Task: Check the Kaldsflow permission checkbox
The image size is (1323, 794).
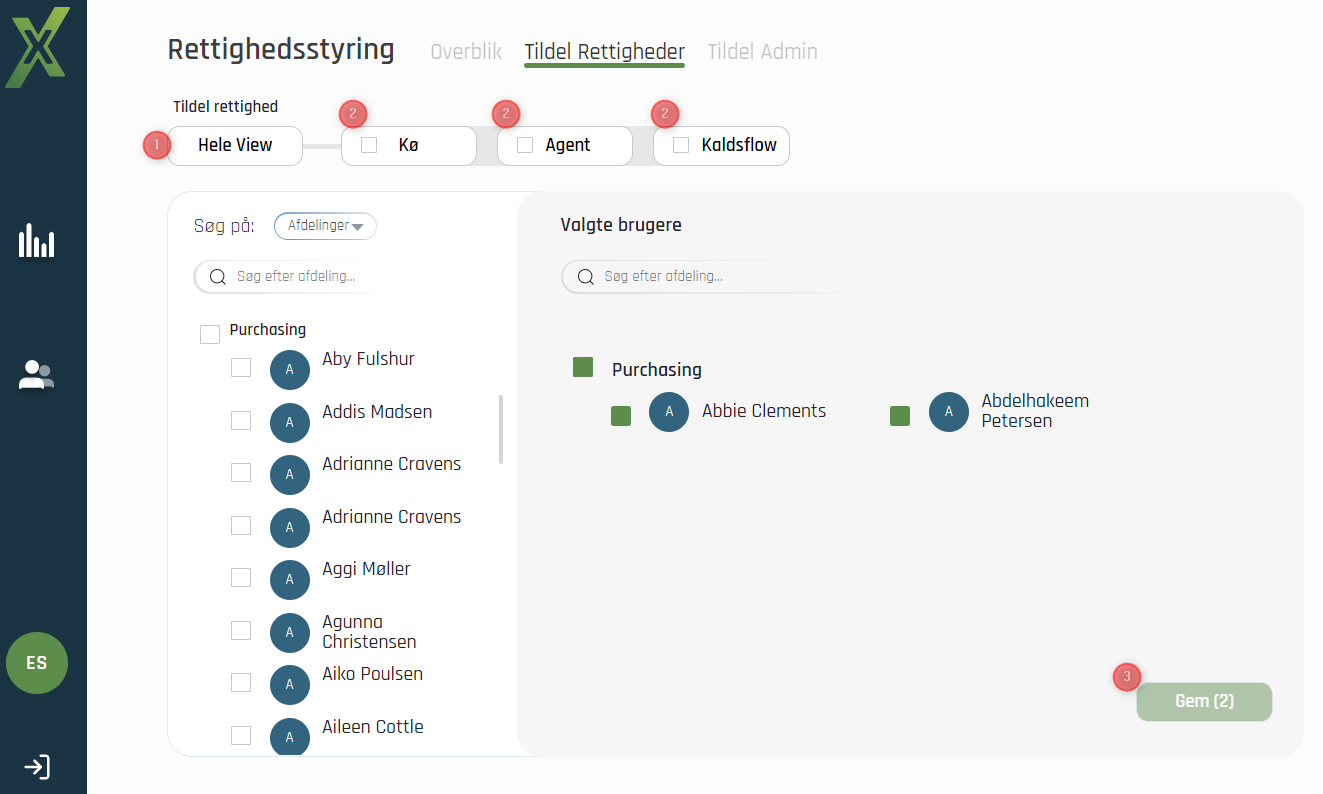Action: click(x=681, y=145)
